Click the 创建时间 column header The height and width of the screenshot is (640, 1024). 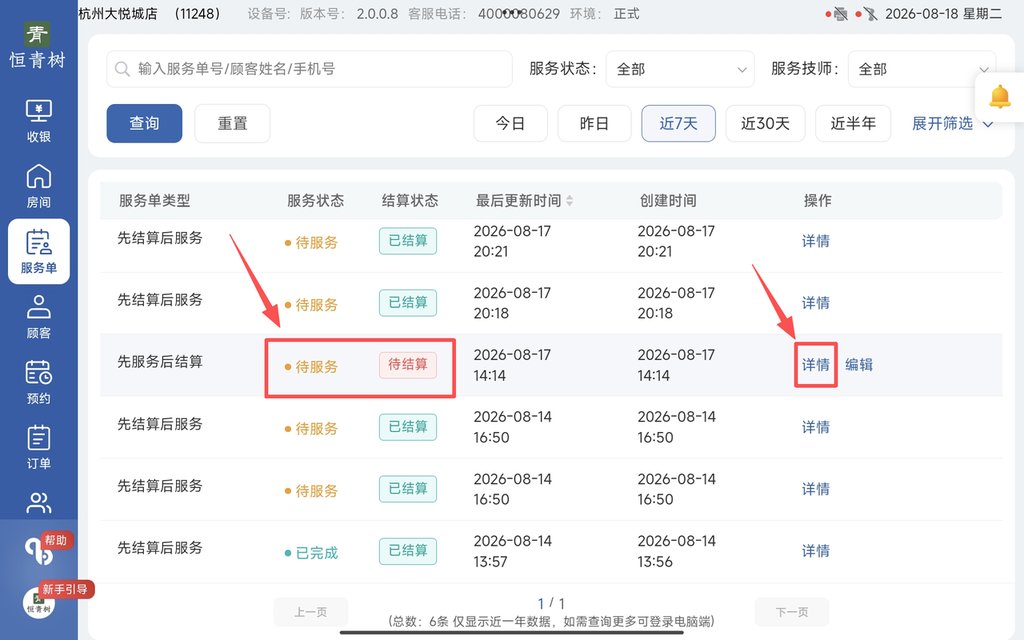click(x=668, y=201)
